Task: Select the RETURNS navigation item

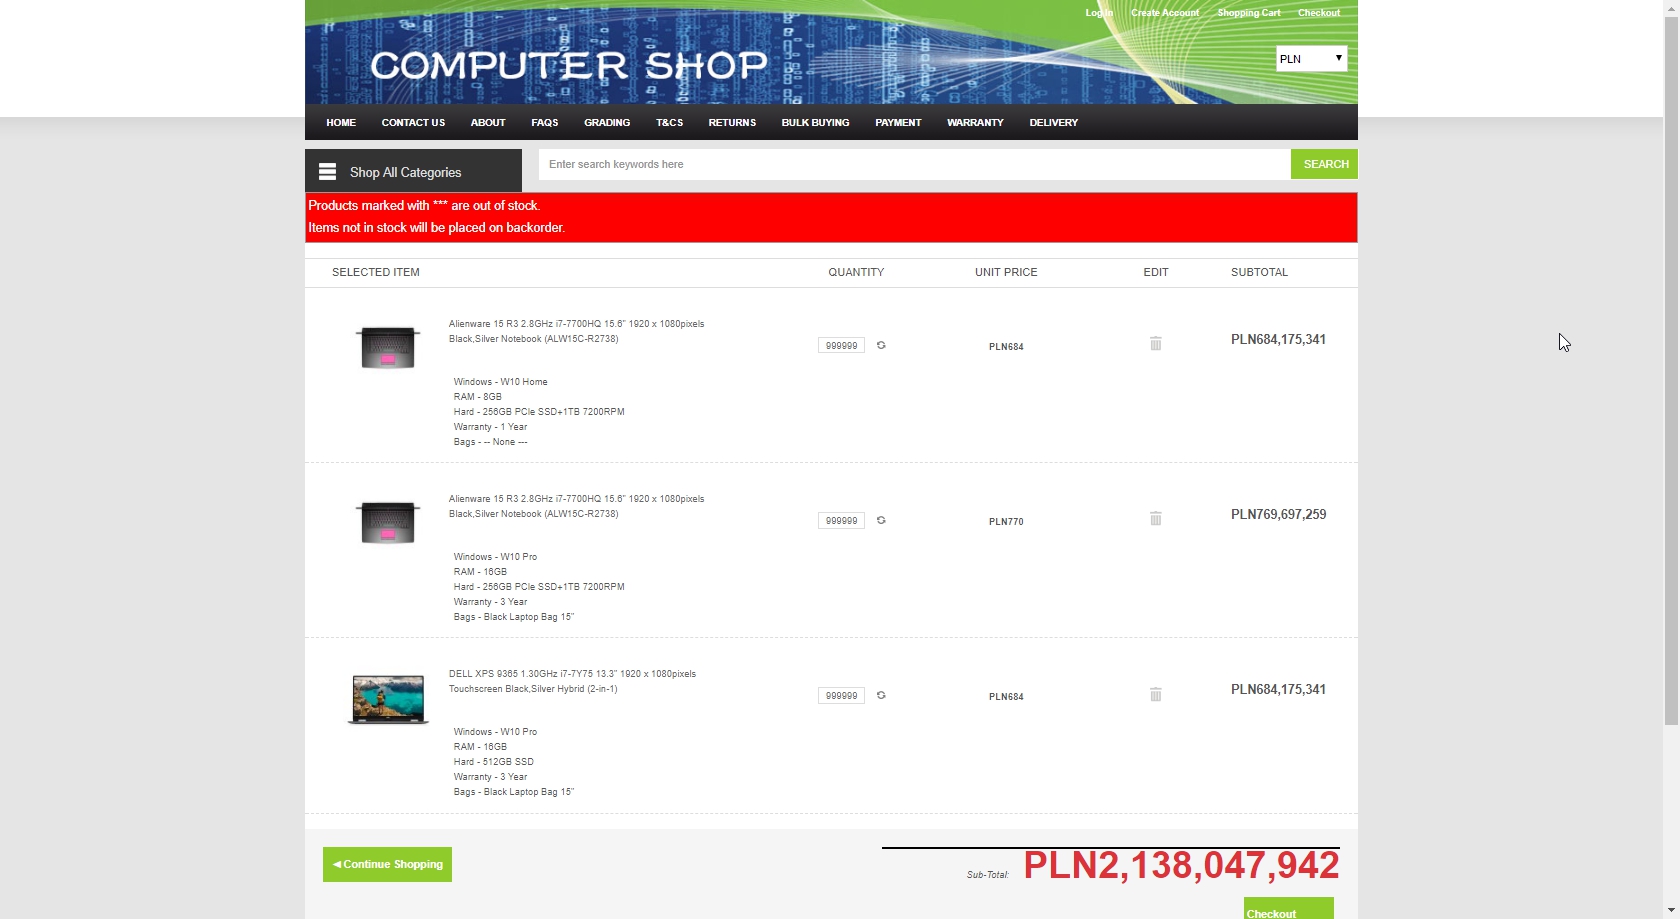Action: (x=732, y=123)
